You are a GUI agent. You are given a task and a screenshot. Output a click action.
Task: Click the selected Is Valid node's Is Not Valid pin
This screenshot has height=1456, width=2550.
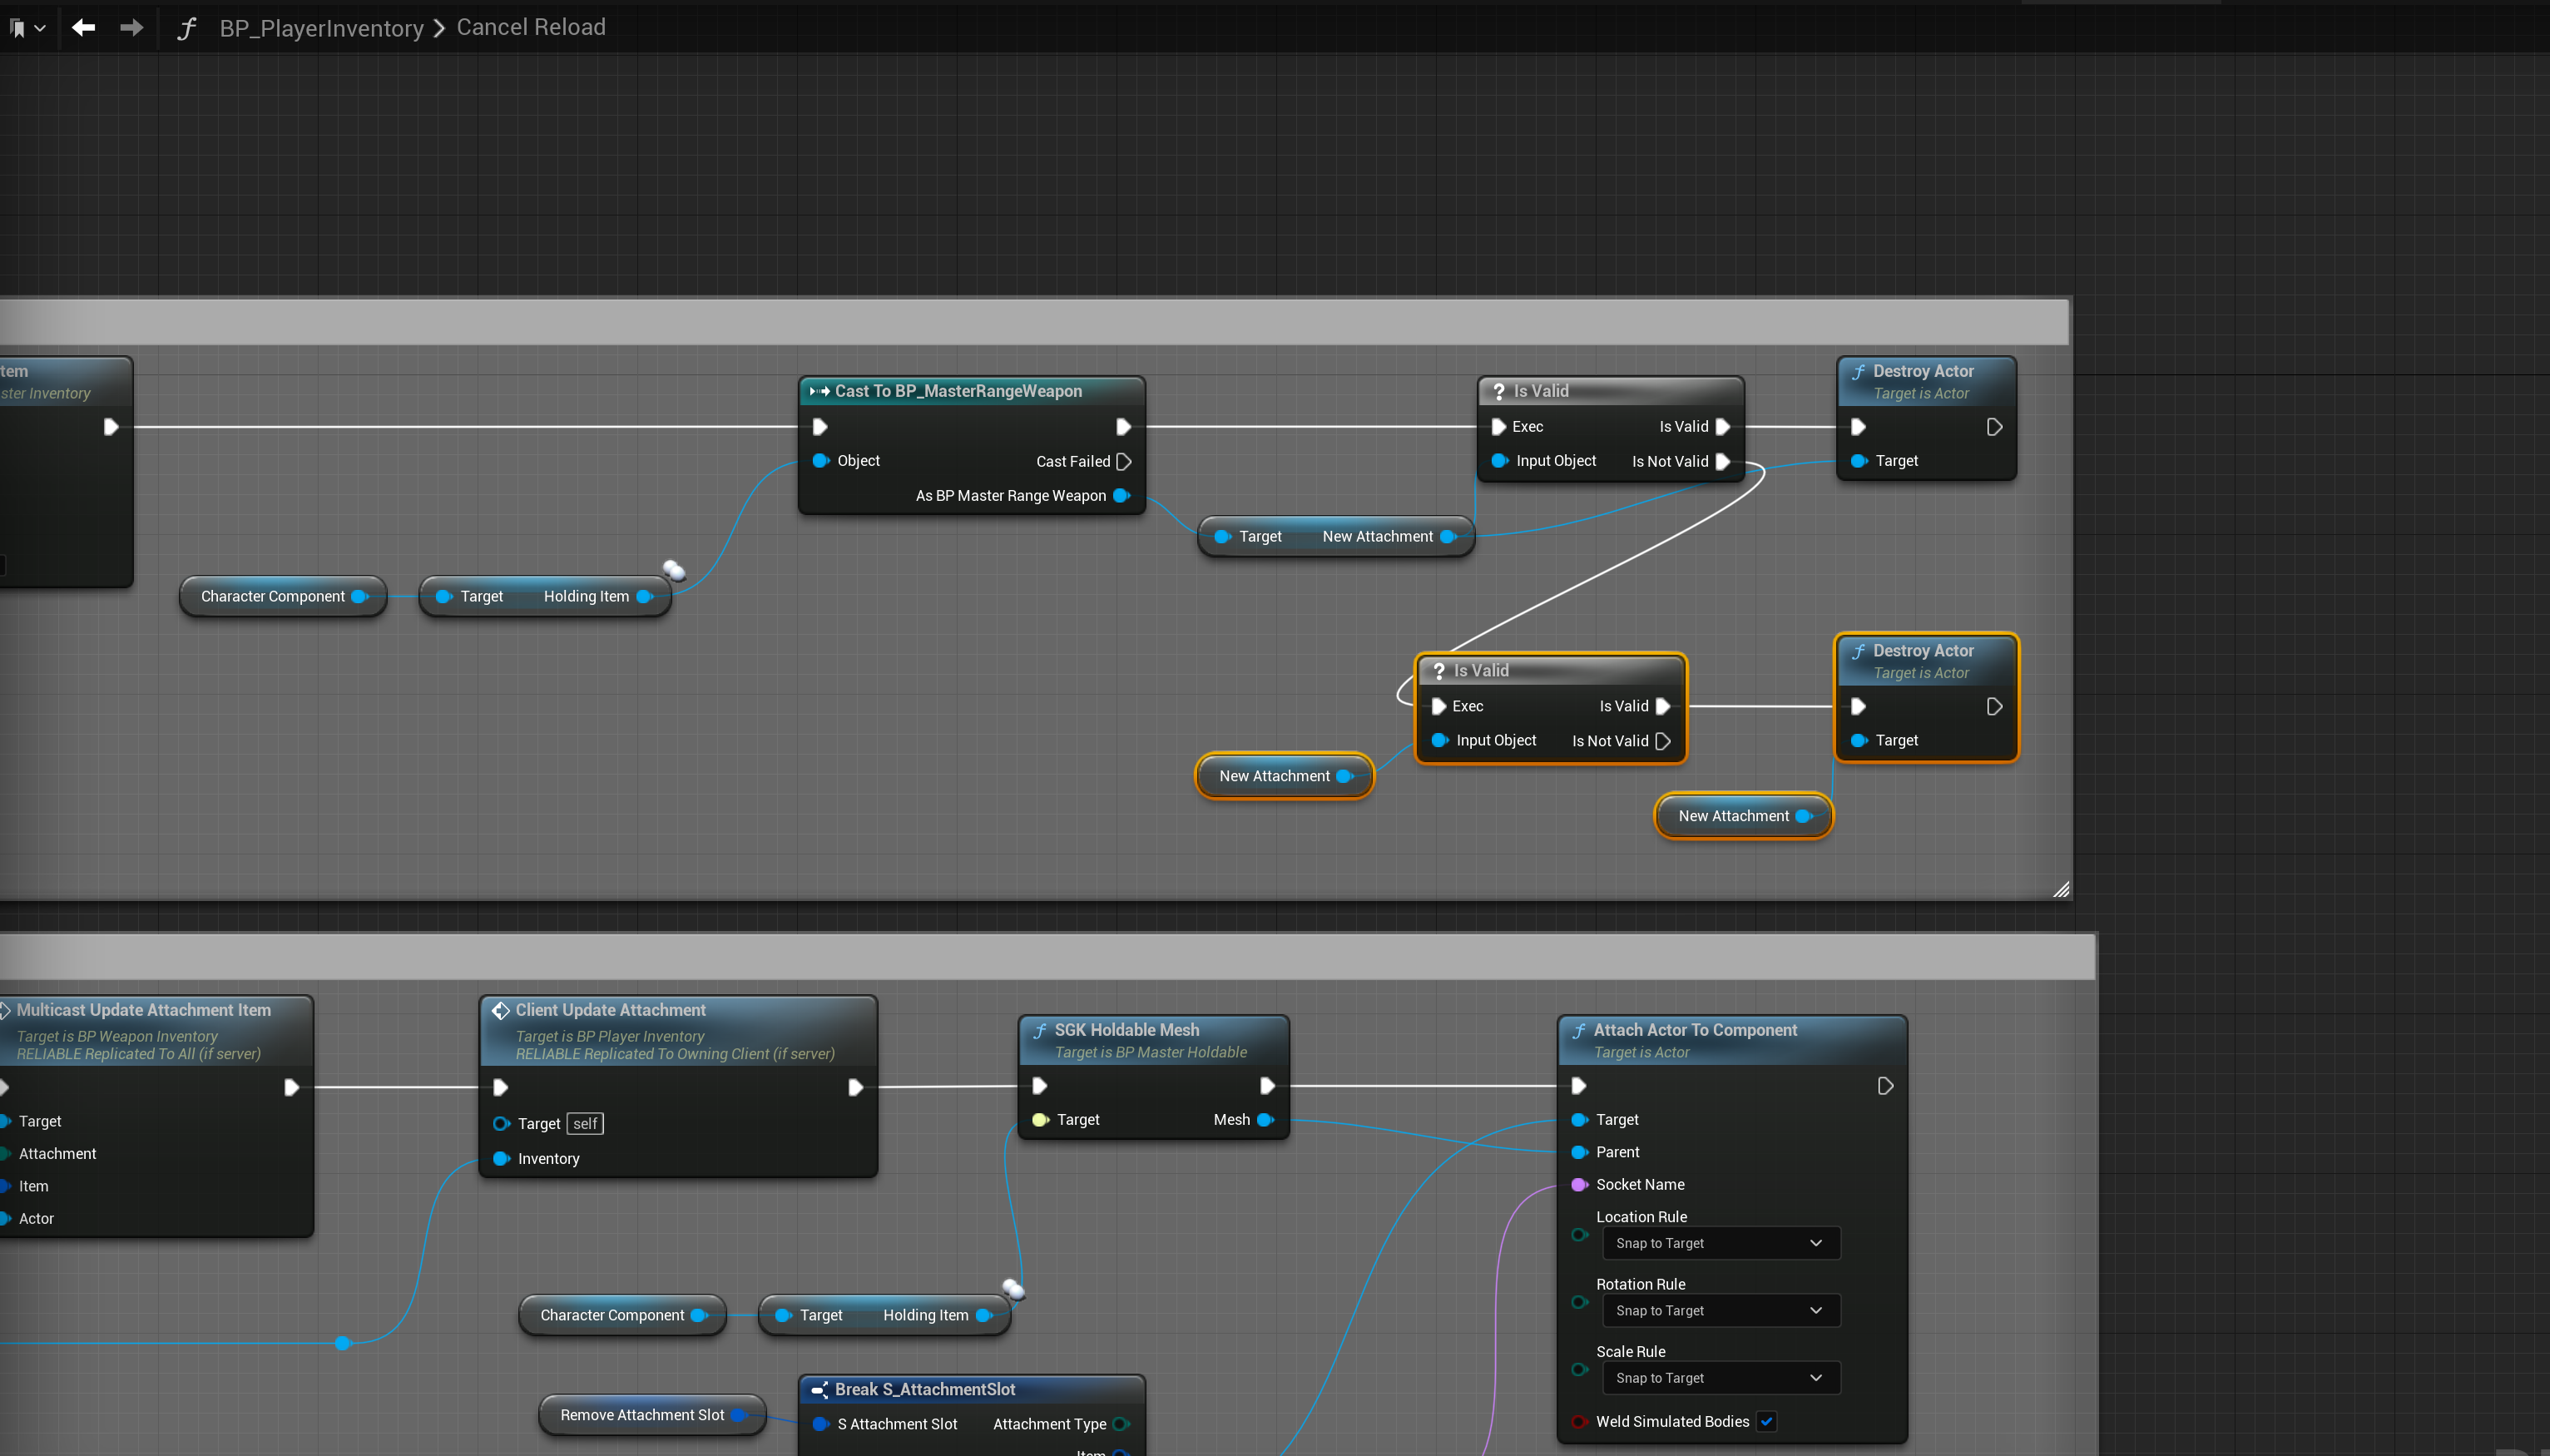tap(1662, 741)
